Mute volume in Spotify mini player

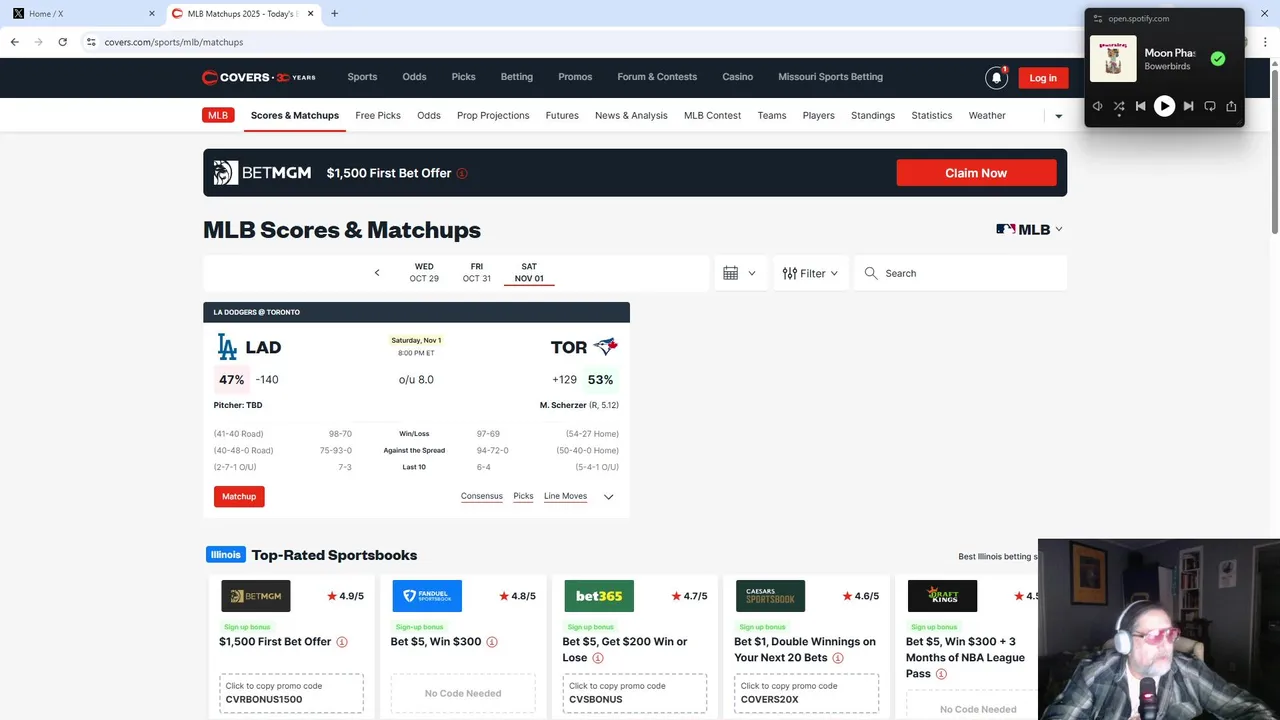pos(1097,106)
